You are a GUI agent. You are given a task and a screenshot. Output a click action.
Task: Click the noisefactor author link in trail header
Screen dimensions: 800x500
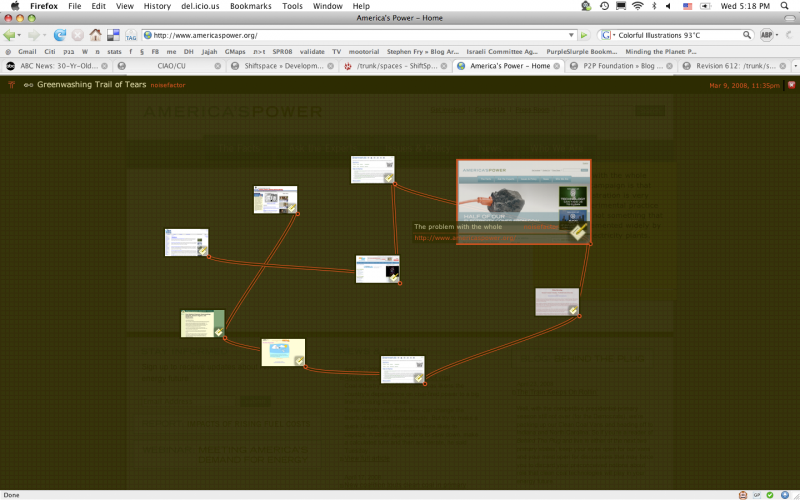click(168, 85)
